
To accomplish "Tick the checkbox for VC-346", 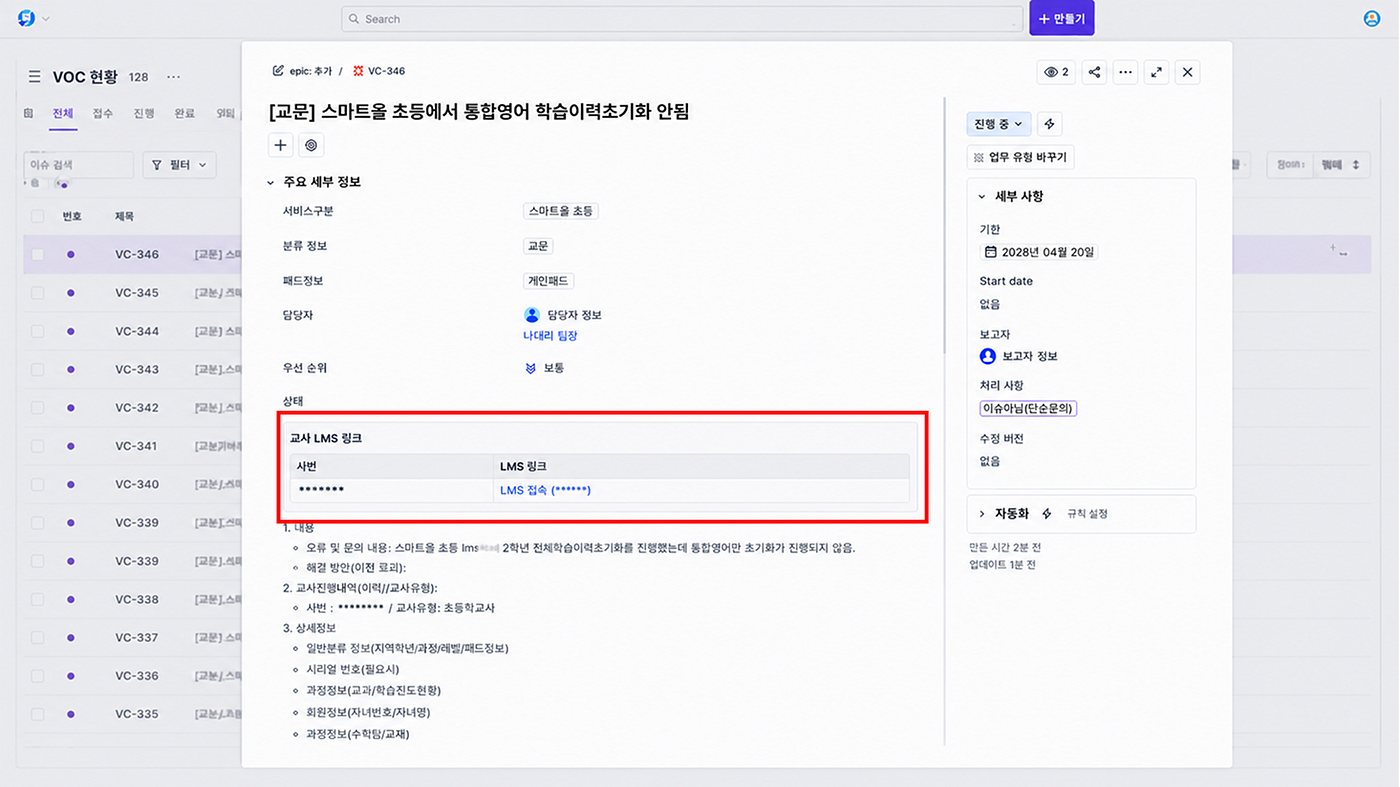I will 38,254.
